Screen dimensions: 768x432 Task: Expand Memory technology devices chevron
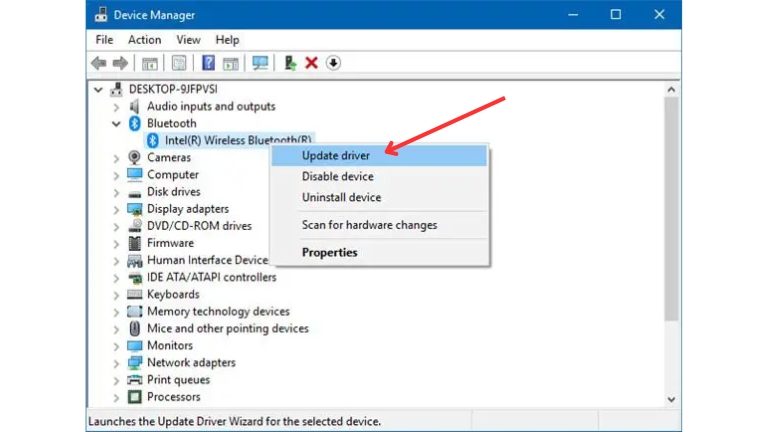[116, 312]
